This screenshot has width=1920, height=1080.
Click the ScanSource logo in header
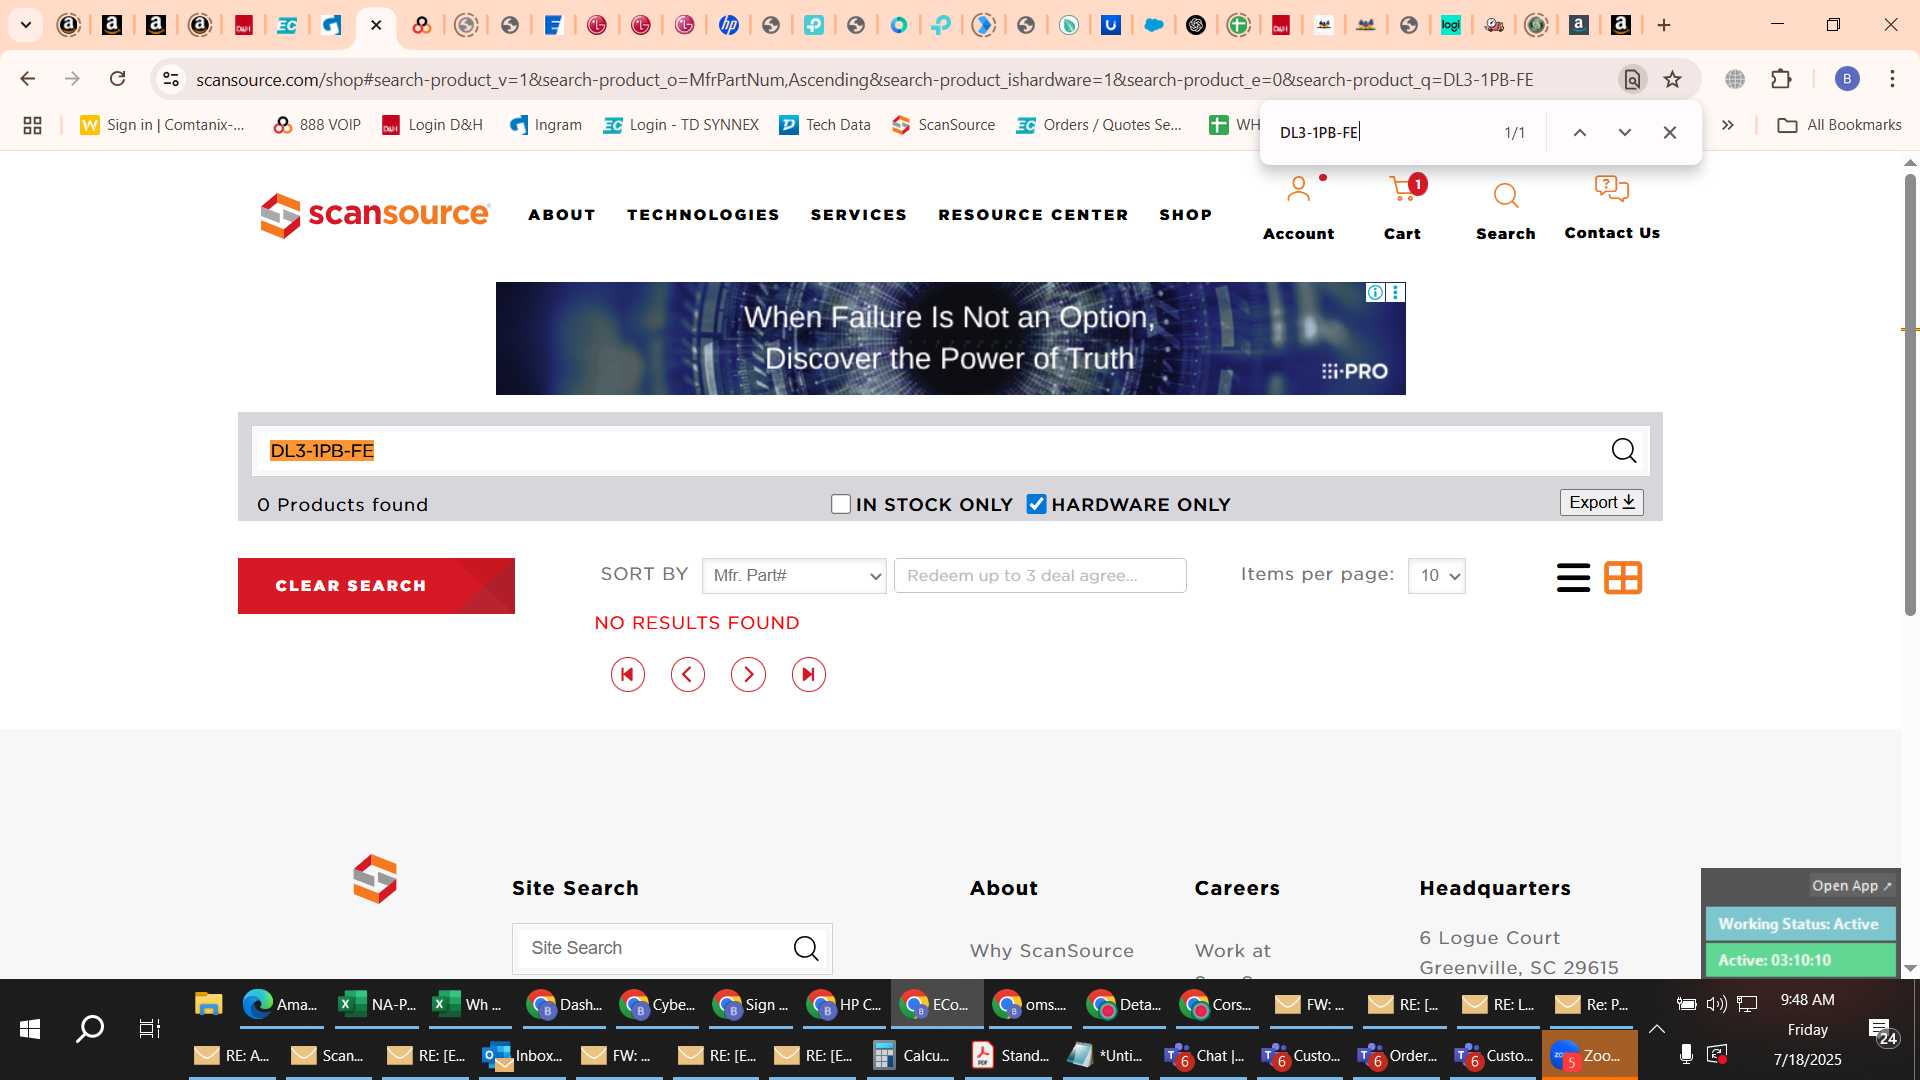click(375, 215)
